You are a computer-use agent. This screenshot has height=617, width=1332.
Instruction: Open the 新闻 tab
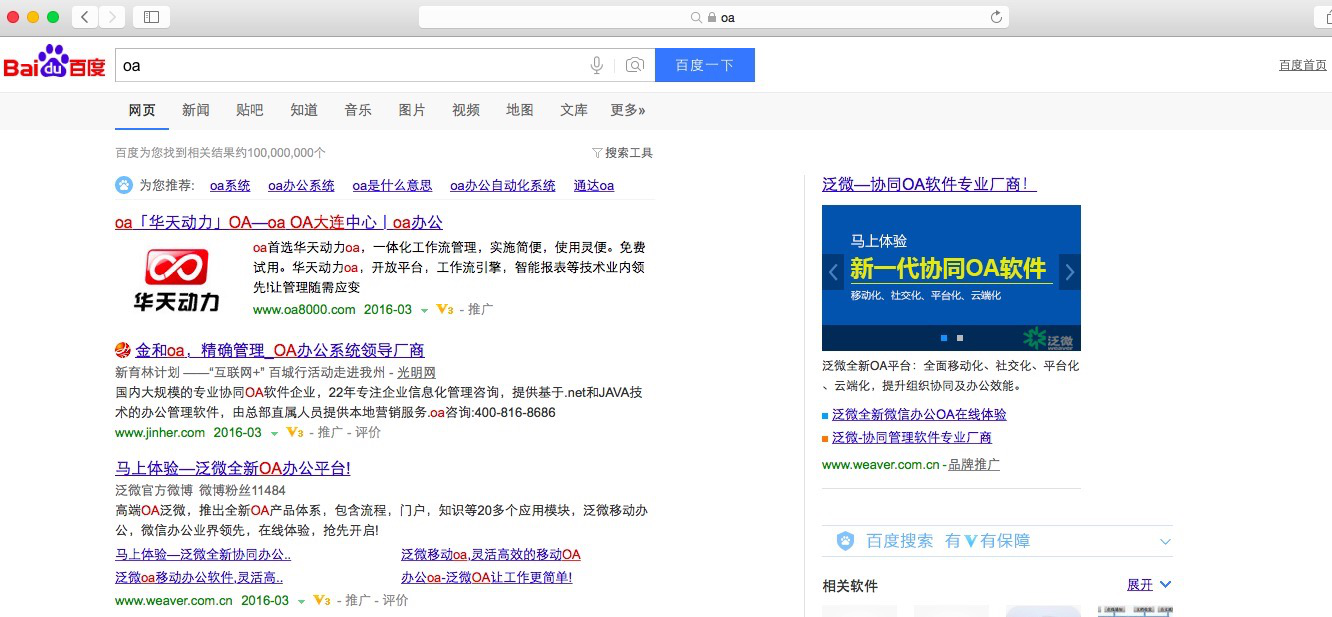pos(196,110)
